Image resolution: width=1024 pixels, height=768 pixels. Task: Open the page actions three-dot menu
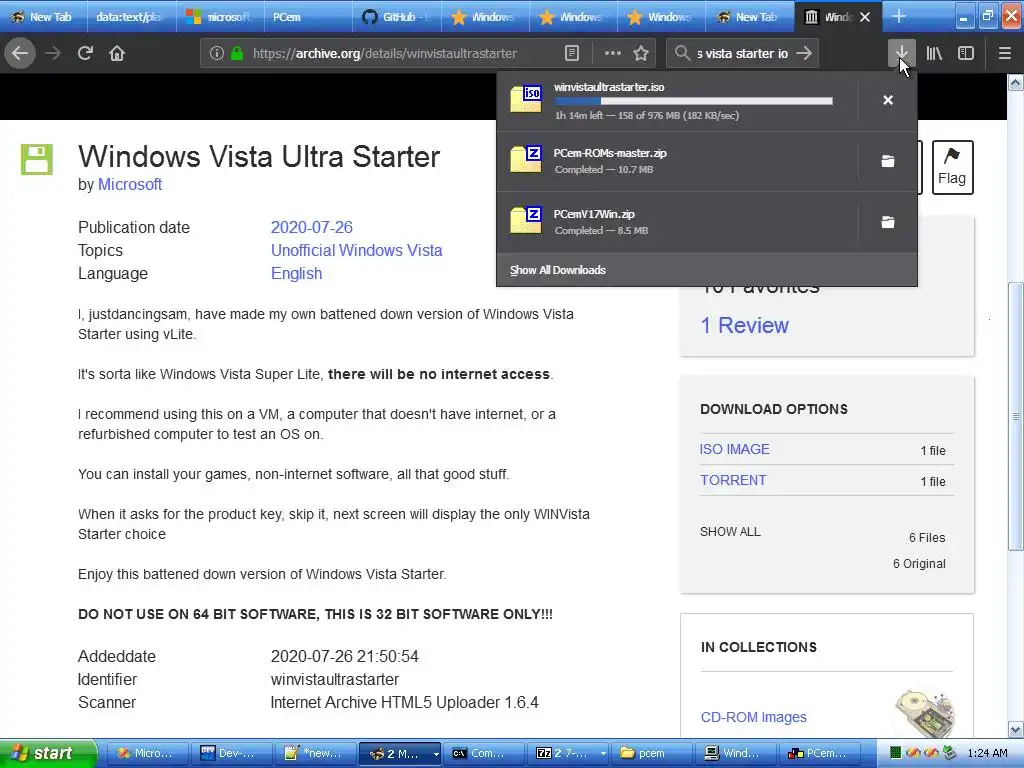pyautogui.click(x=613, y=54)
